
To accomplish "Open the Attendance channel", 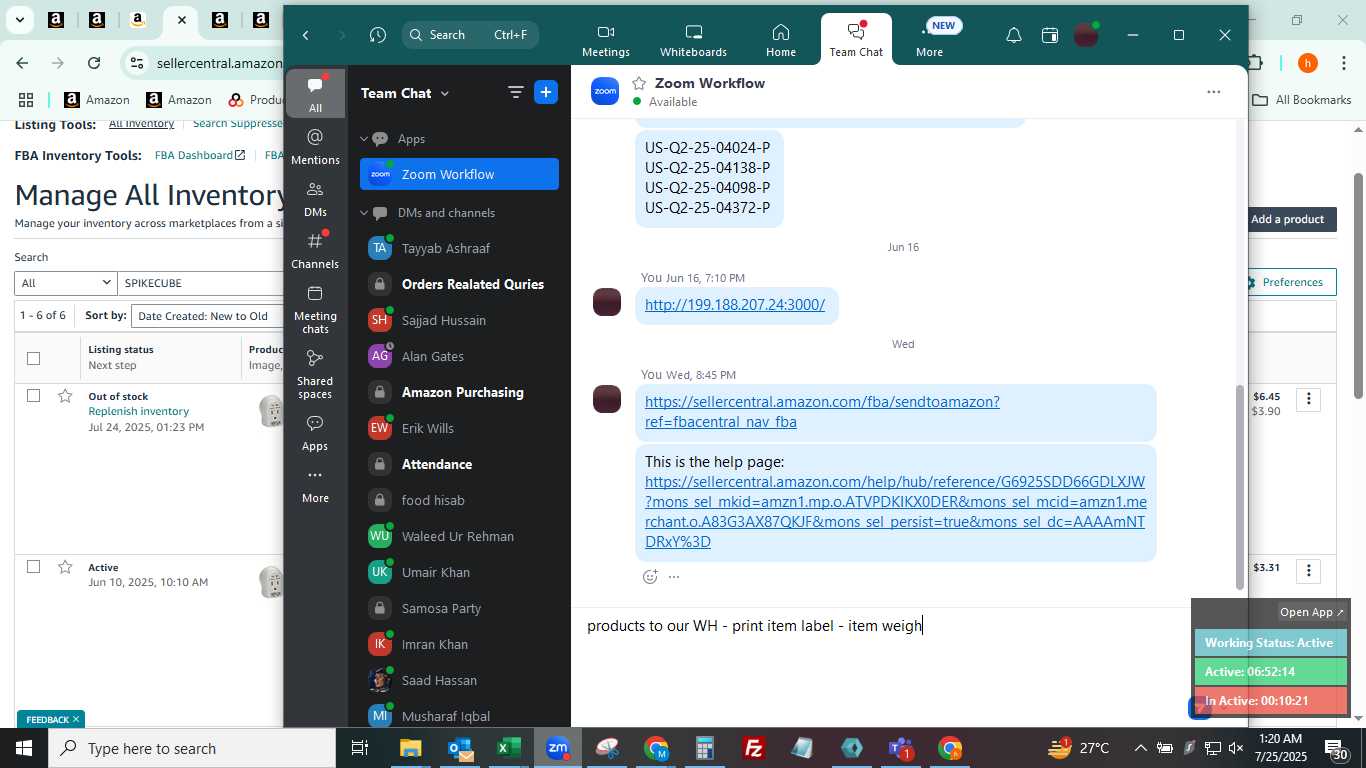I will point(459,464).
